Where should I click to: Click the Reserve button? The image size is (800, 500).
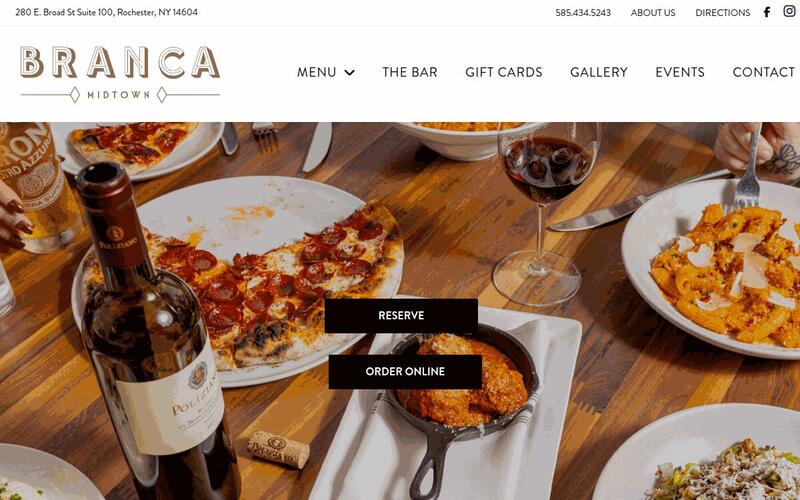click(401, 316)
